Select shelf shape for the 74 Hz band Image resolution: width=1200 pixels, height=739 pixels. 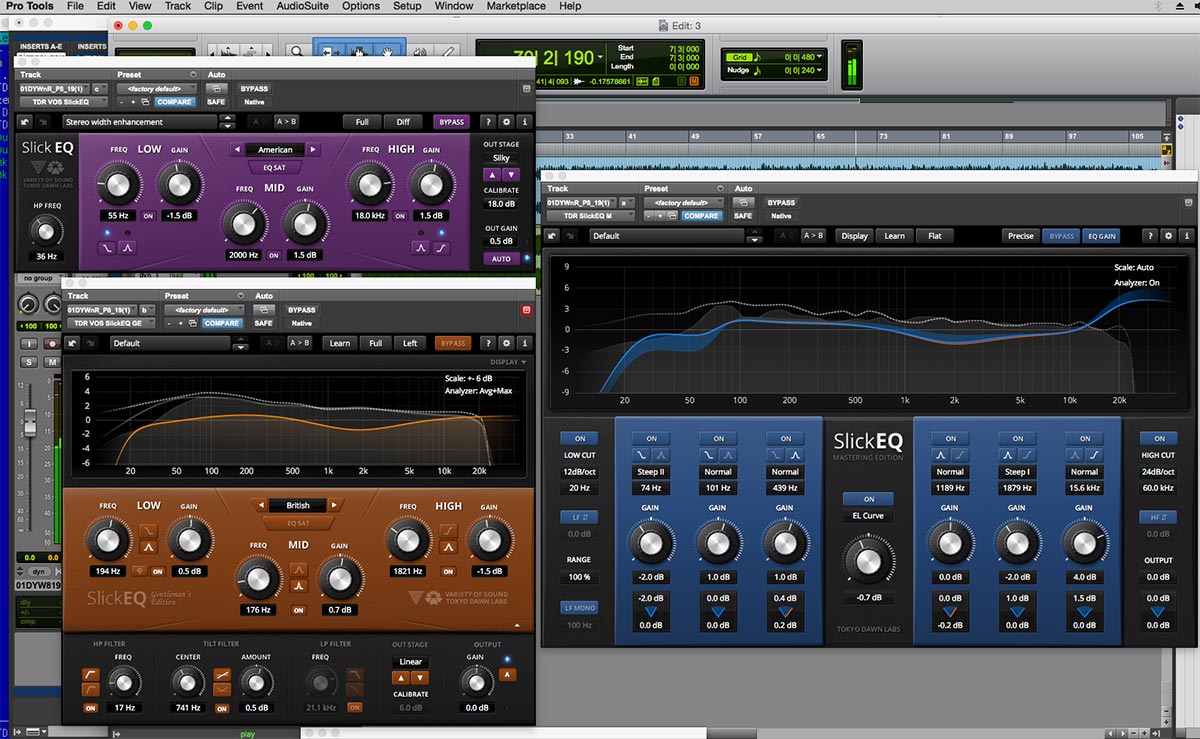pos(641,455)
